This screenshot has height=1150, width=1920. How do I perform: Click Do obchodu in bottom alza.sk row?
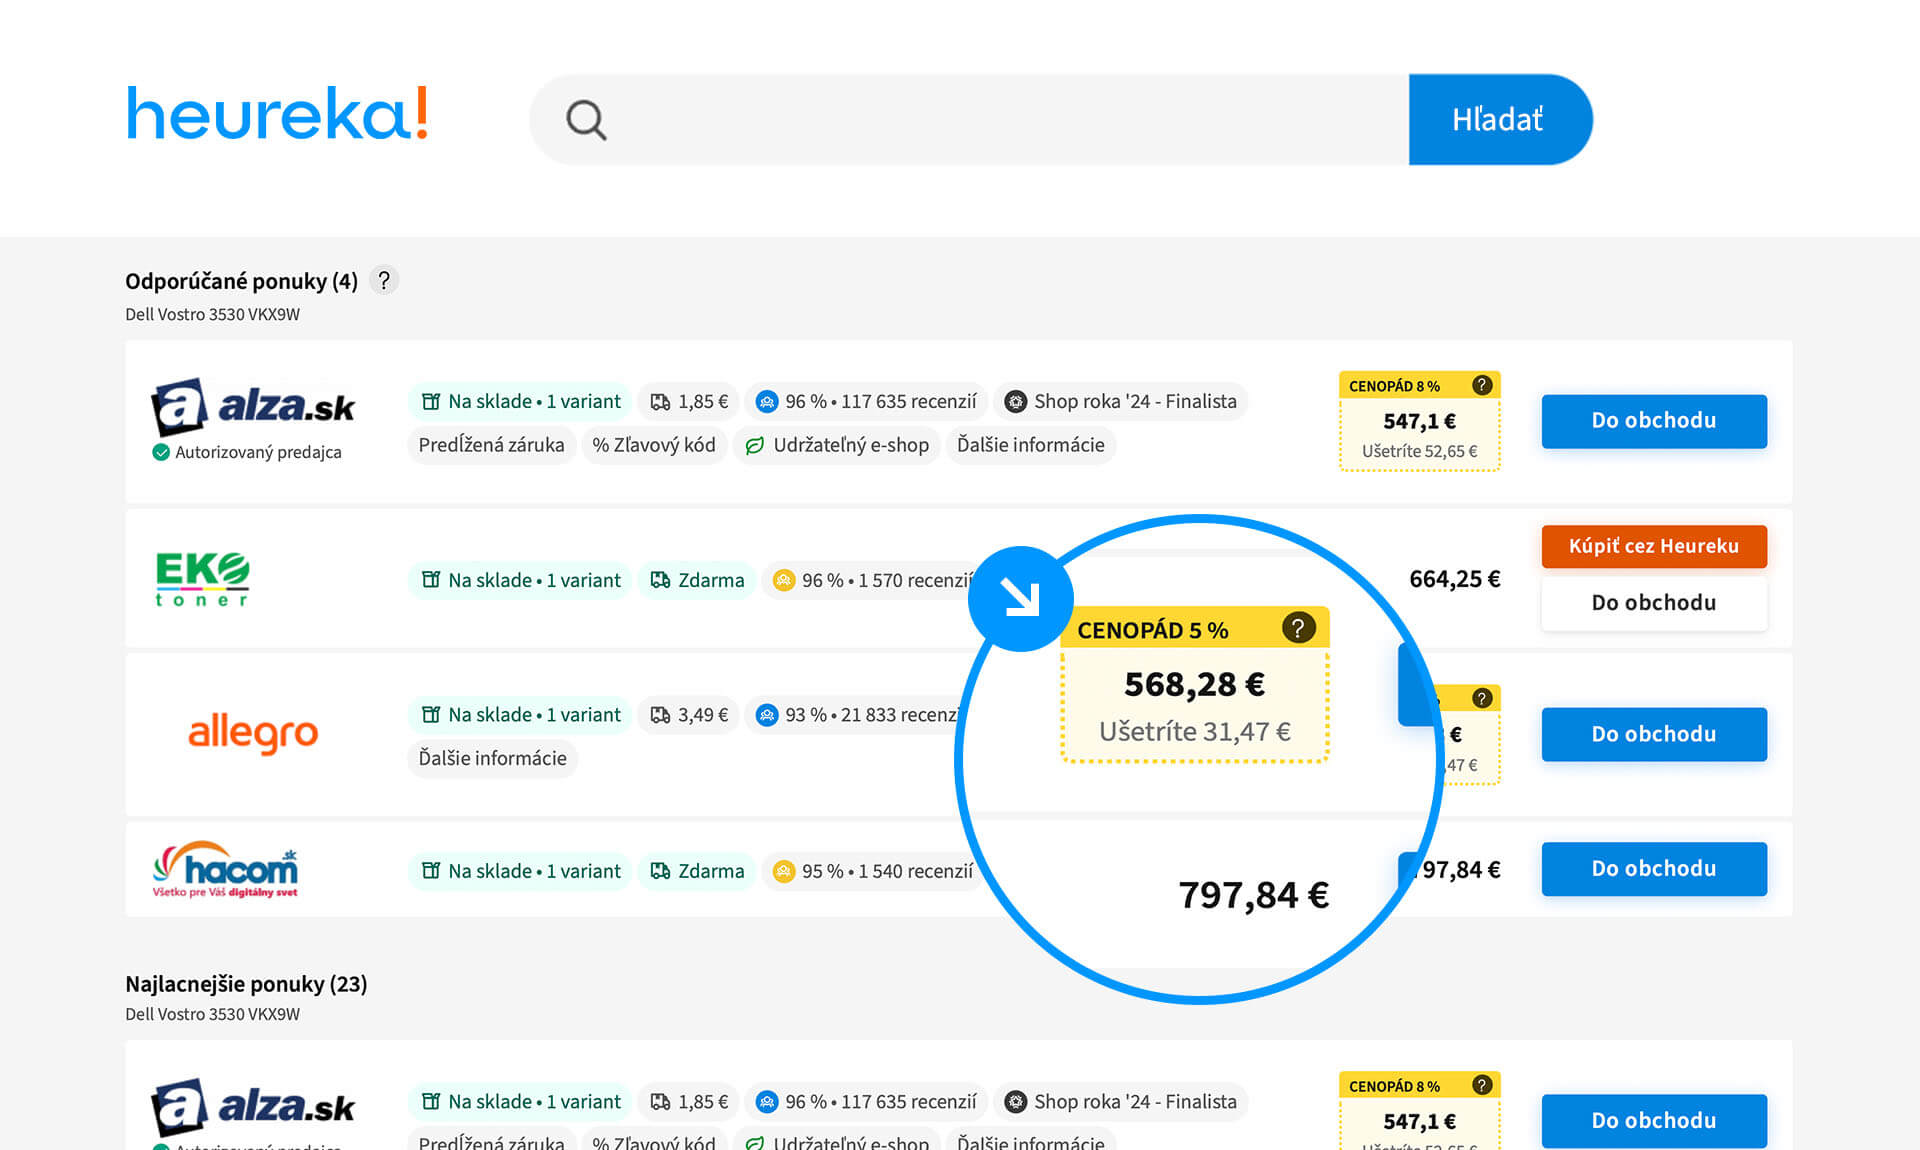click(x=1654, y=1121)
